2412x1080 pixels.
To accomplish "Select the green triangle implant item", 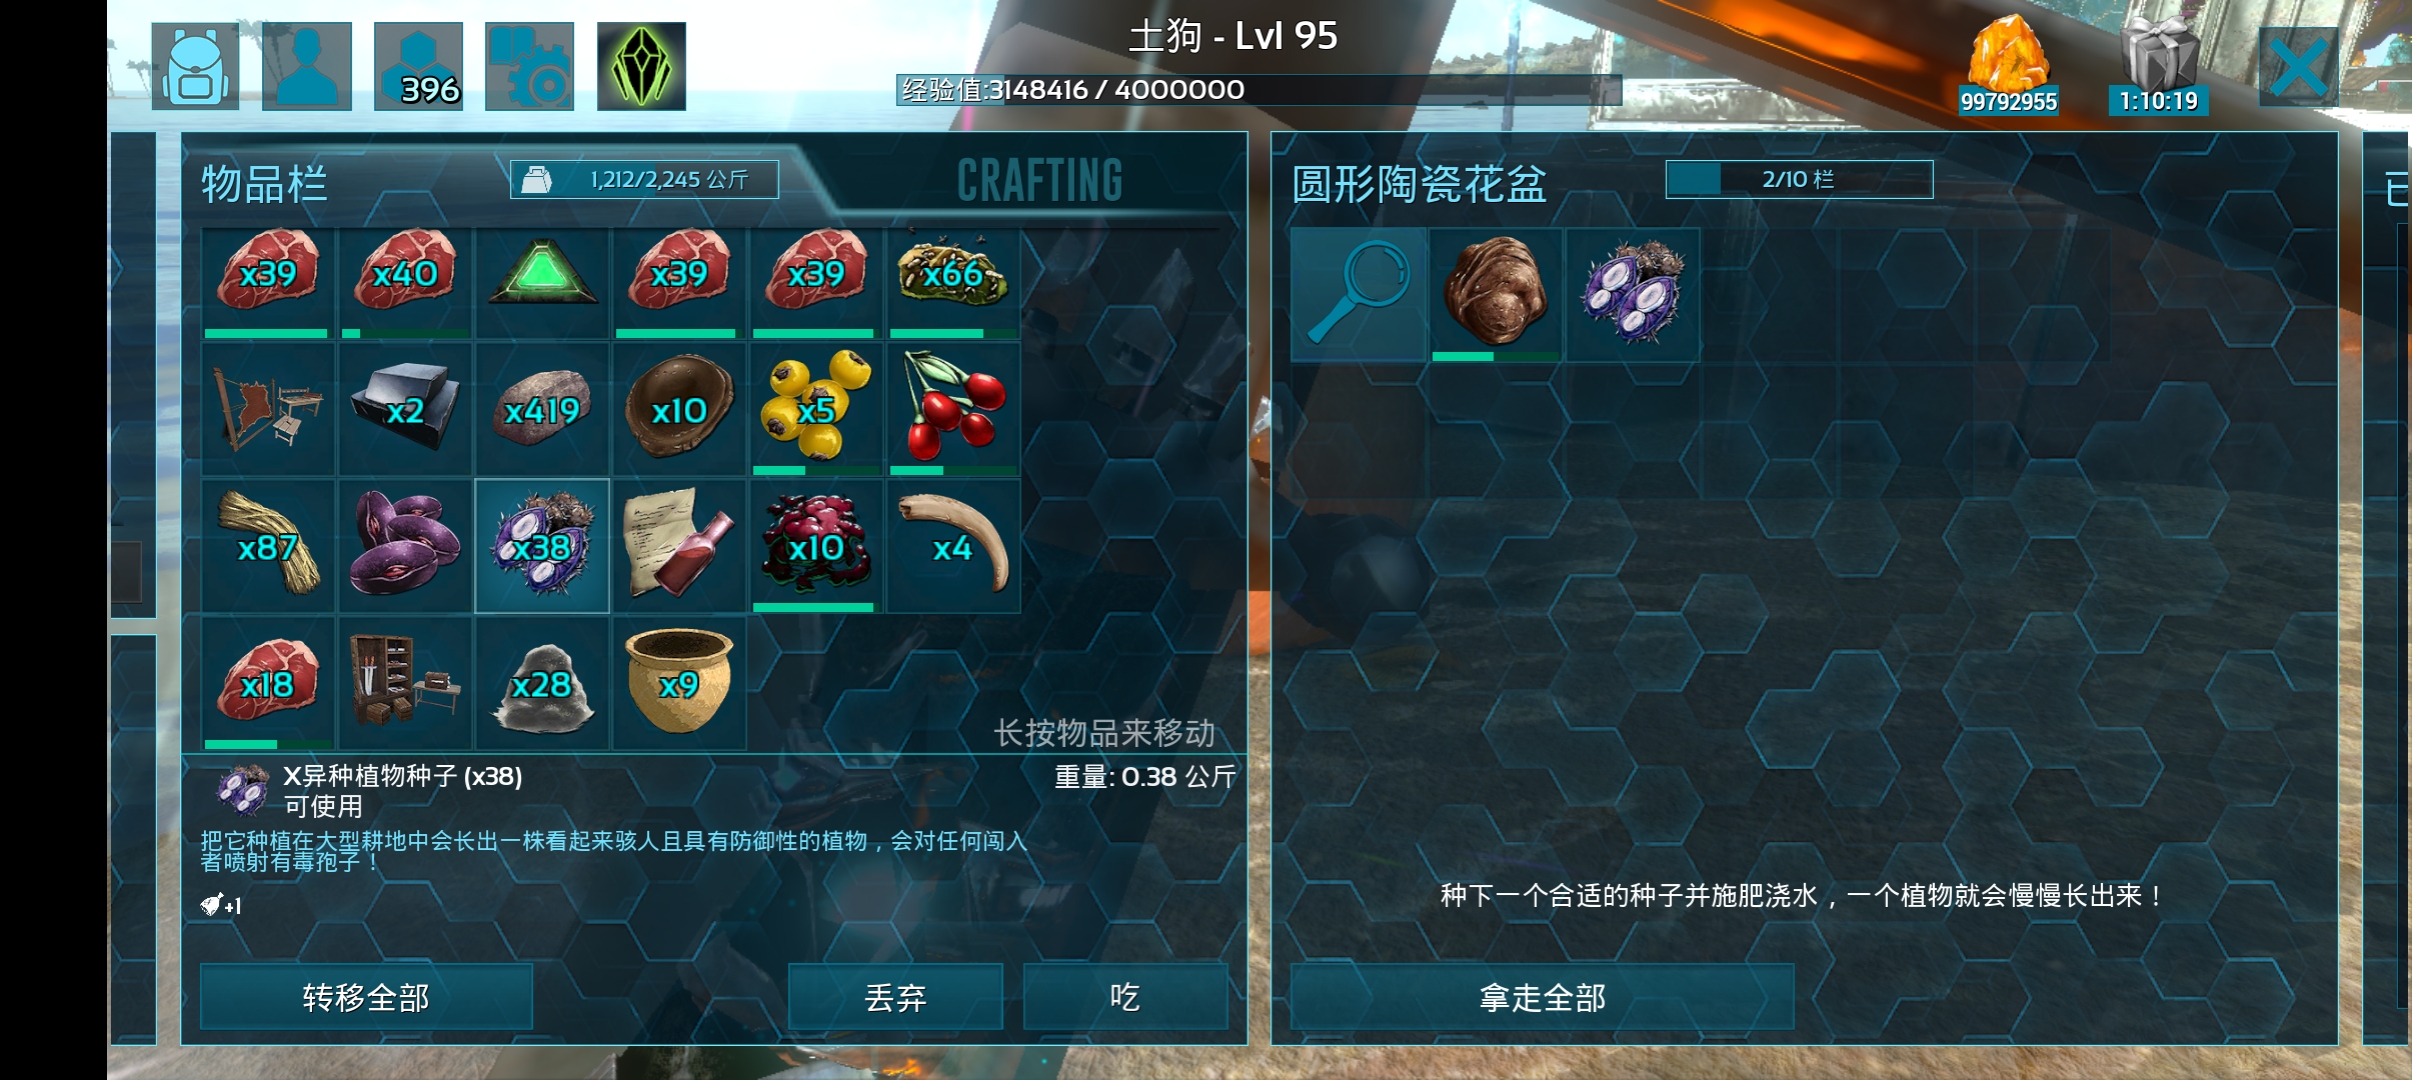I will [x=542, y=272].
